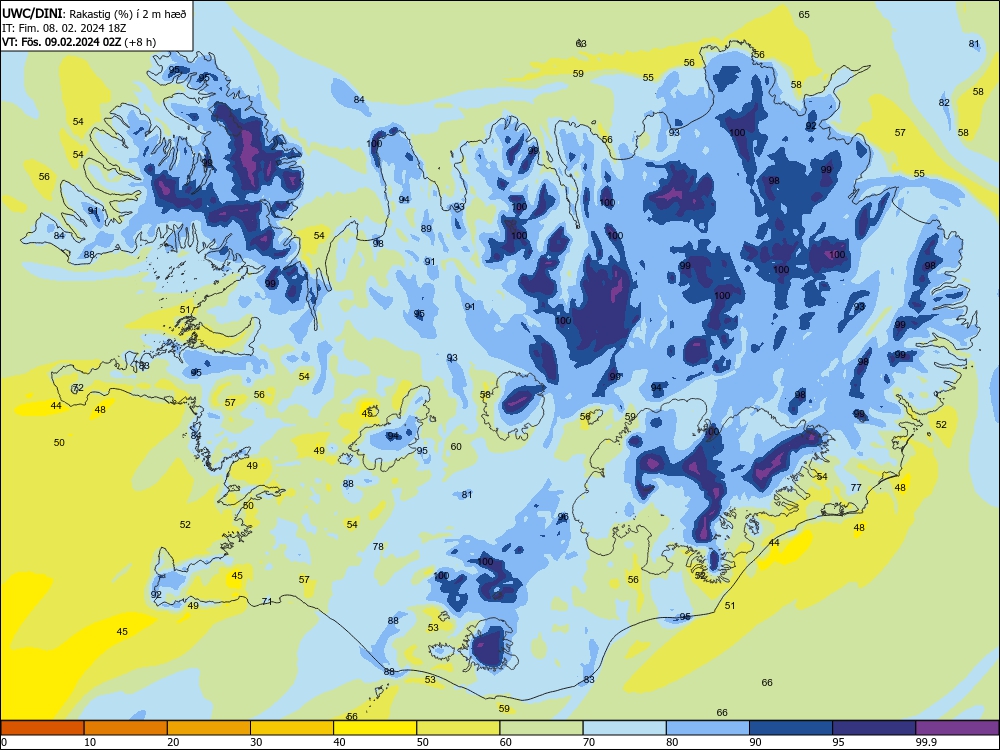Click the 70–80 light blue legend swatch

pos(624,728)
